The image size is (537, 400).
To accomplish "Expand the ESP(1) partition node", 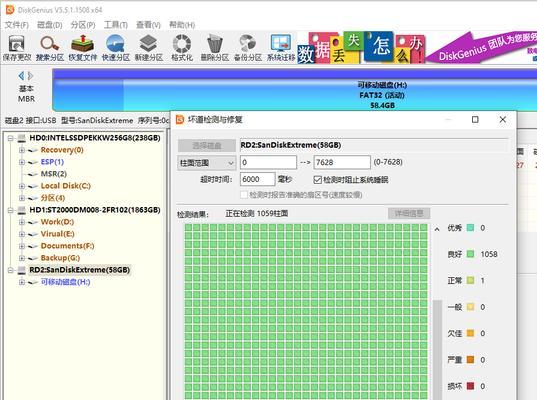I will 22,162.
